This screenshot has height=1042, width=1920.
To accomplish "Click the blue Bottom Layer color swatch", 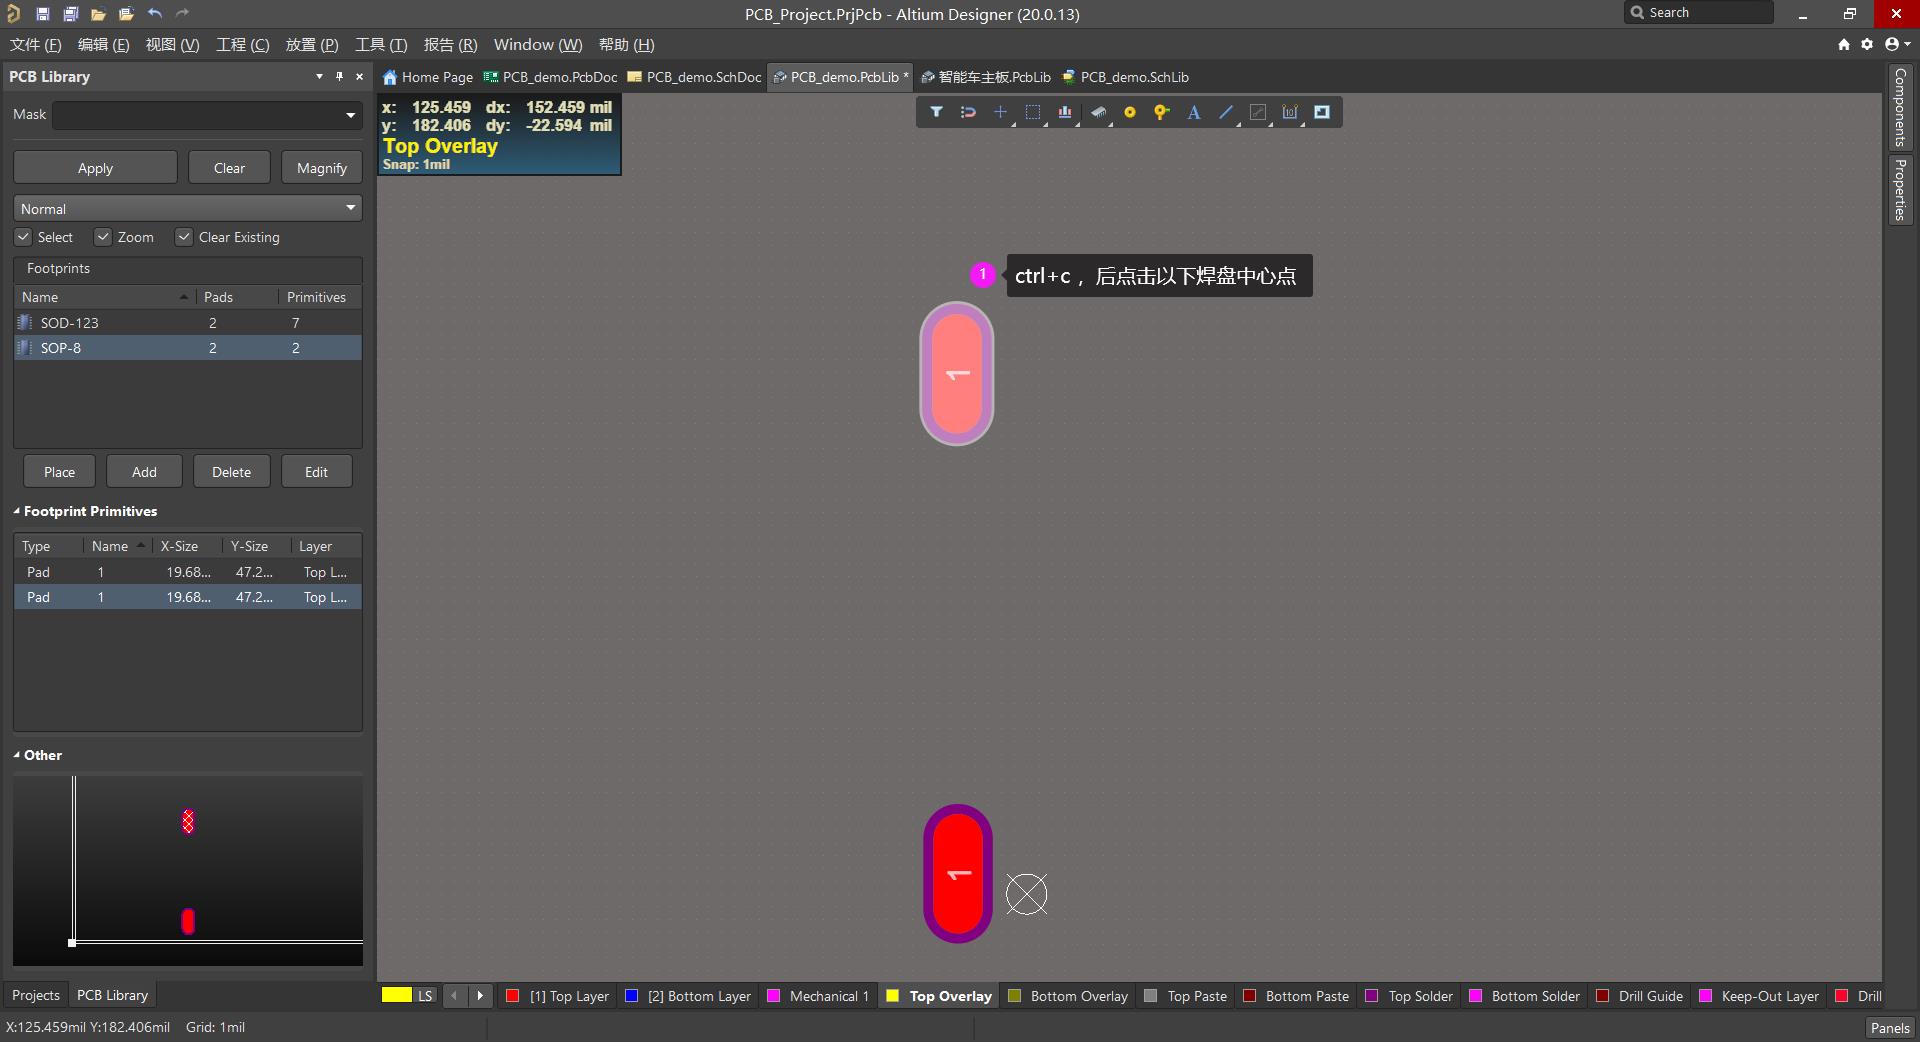I will (x=632, y=996).
